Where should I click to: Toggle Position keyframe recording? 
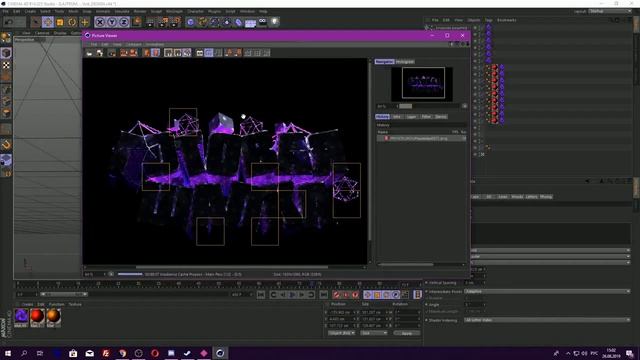367,294
